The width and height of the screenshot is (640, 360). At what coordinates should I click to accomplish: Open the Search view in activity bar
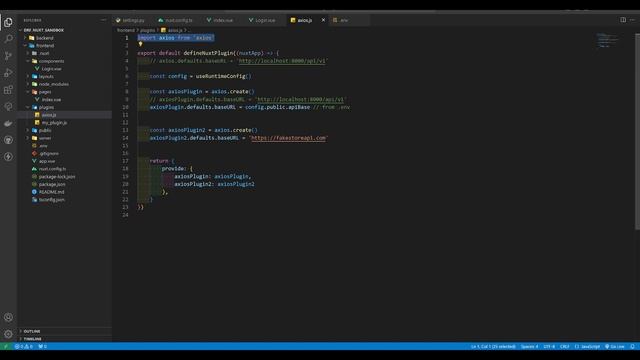(x=8, y=39)
